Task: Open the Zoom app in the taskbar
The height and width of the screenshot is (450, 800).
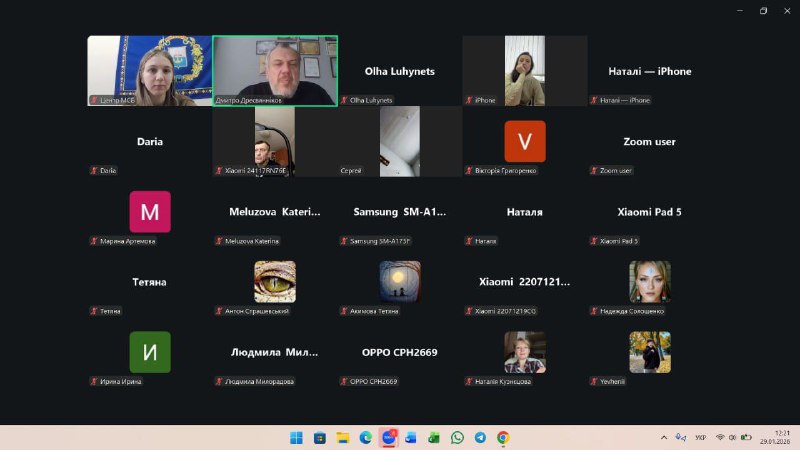Action: pyautogui.click(x=388, y=438)
